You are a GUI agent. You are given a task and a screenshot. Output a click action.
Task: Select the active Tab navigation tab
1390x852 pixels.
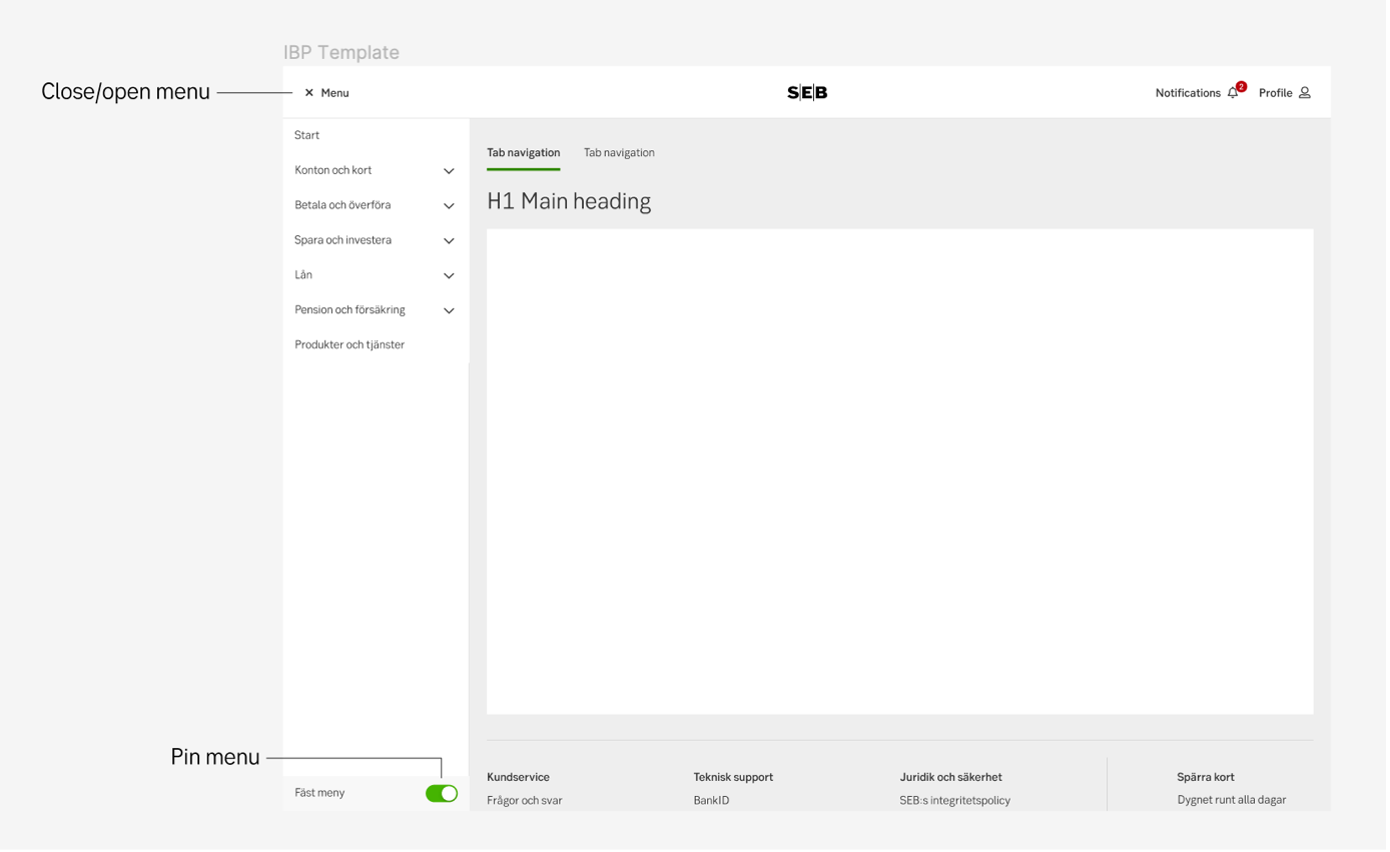pos(523,153)
